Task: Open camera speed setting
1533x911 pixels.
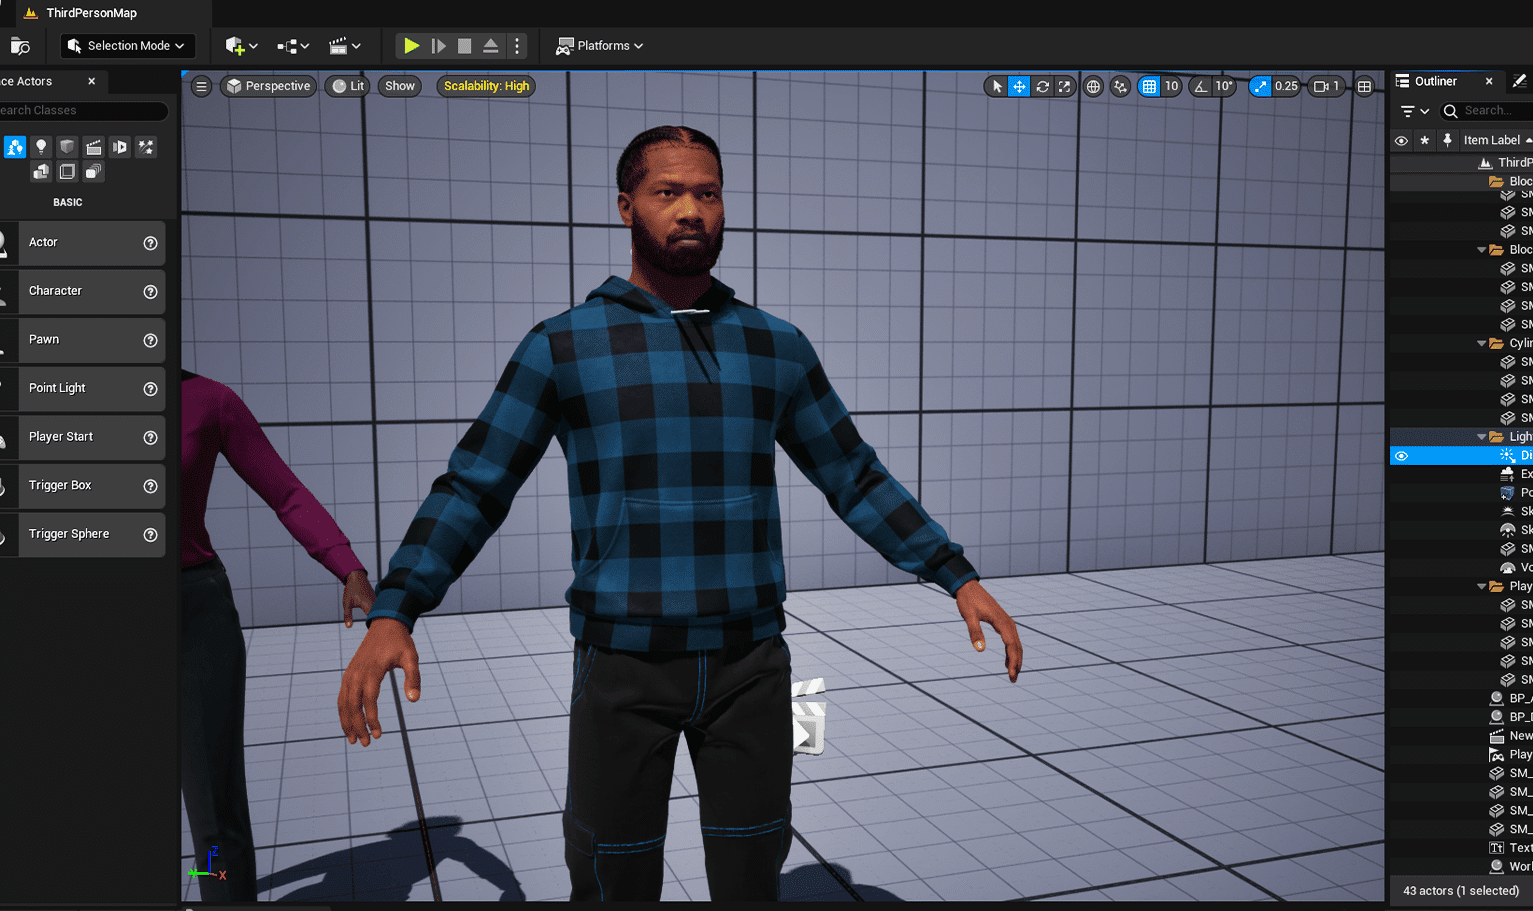Action: pos(1326,87)
